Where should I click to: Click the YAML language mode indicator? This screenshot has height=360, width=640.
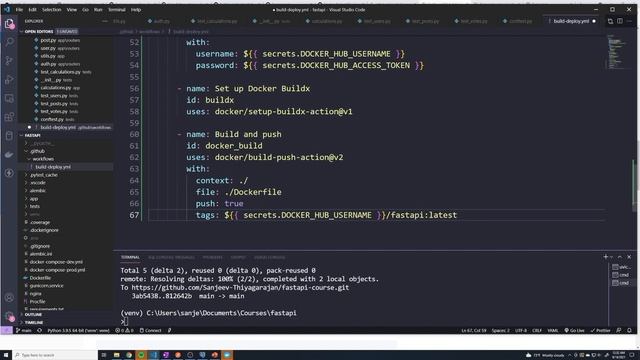coord(553,331)
